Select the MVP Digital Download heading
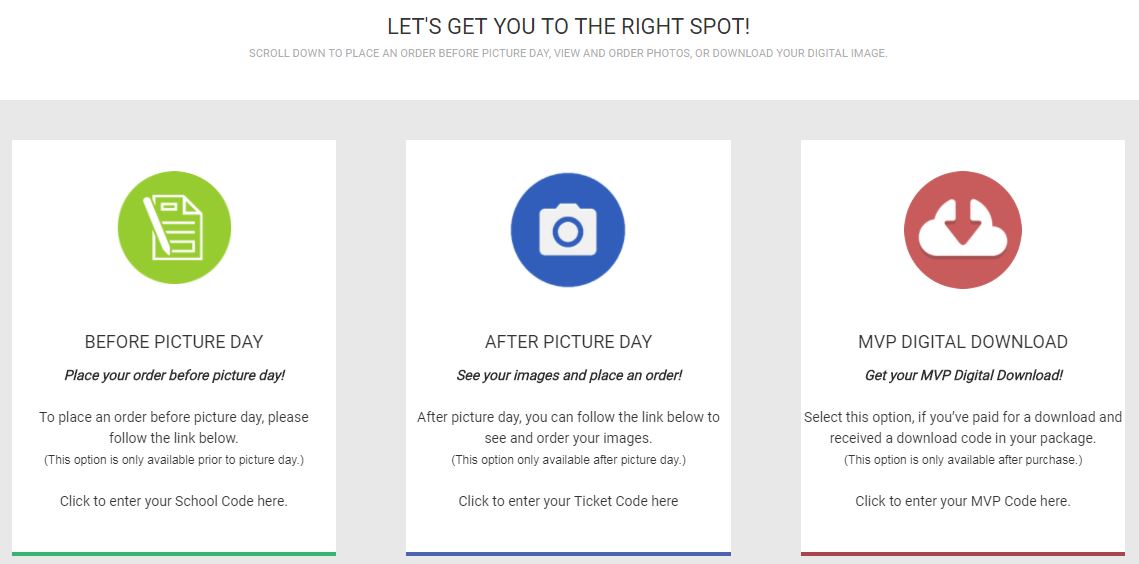1139x564 pixels. tap(962, 342)
